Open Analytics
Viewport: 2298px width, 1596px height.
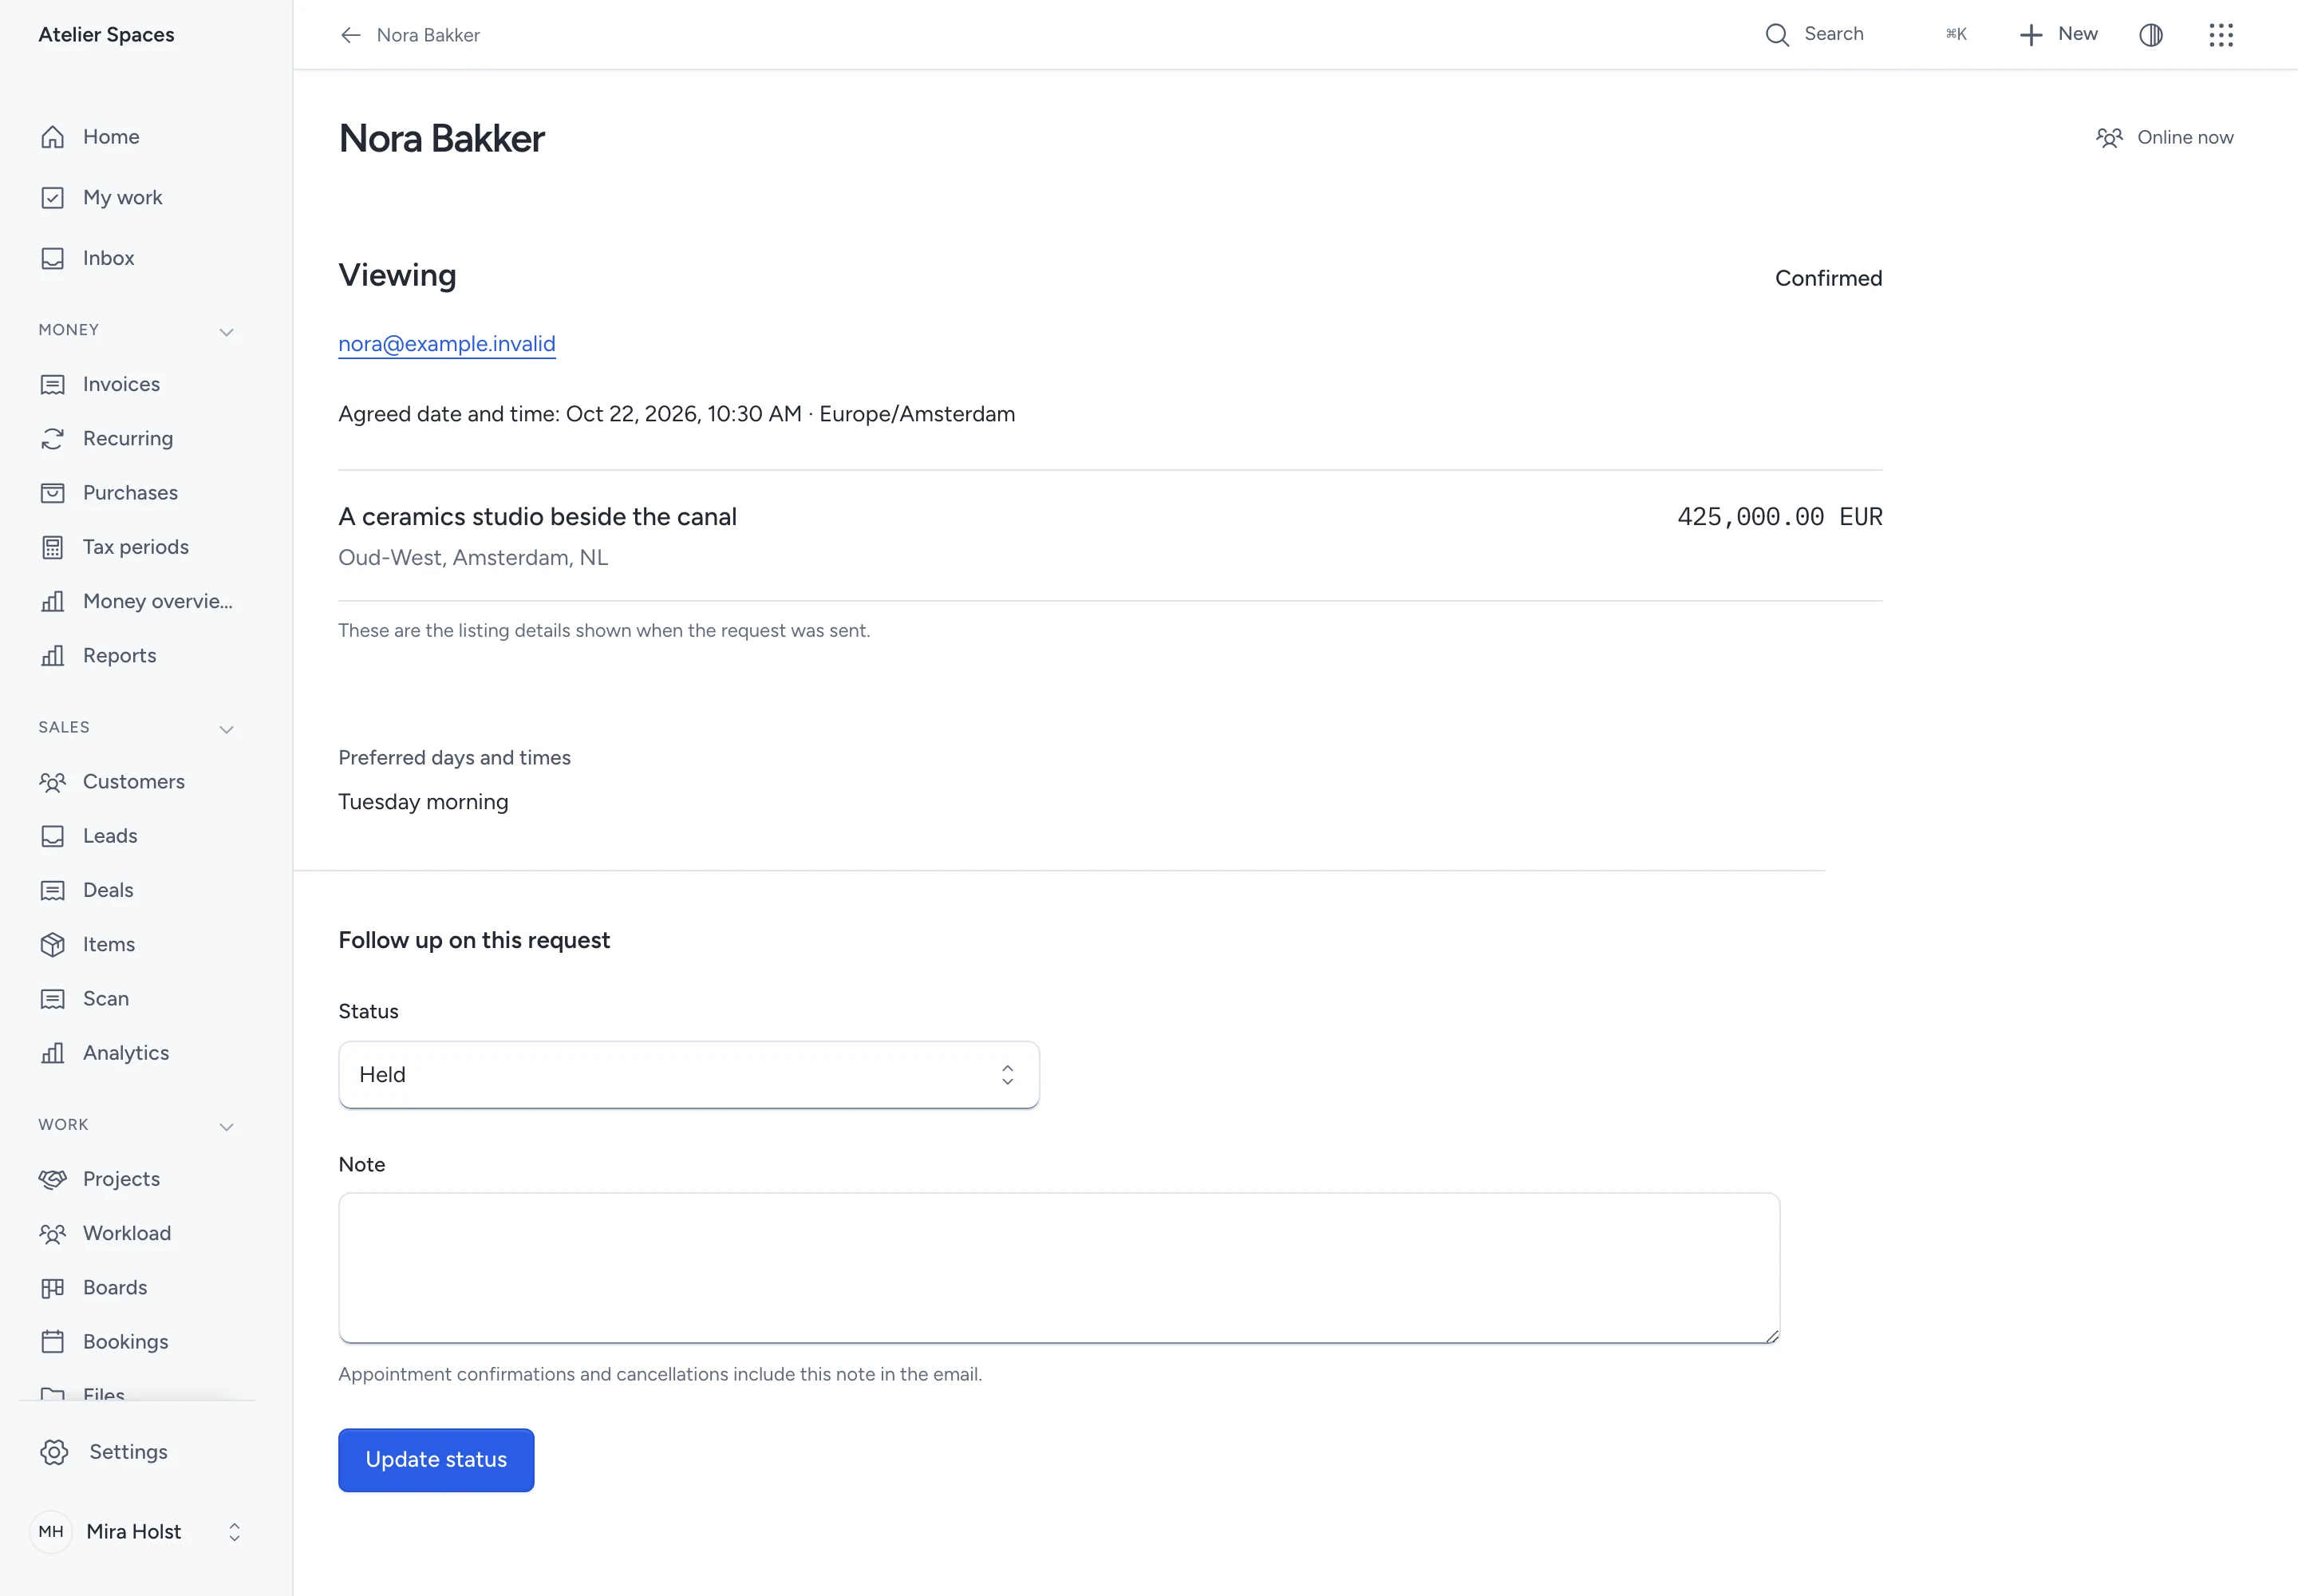pos(126,1053)
